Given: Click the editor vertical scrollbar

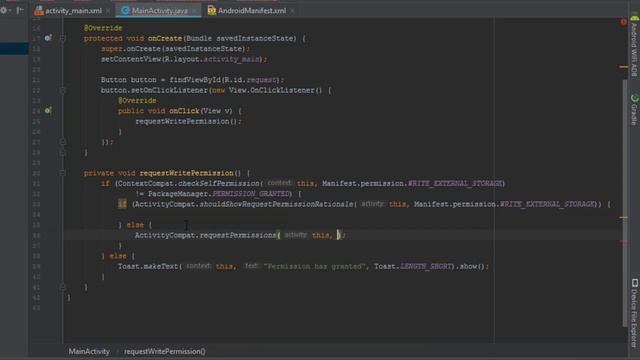Looking at the screenshot, I should (x=624, y=203).
